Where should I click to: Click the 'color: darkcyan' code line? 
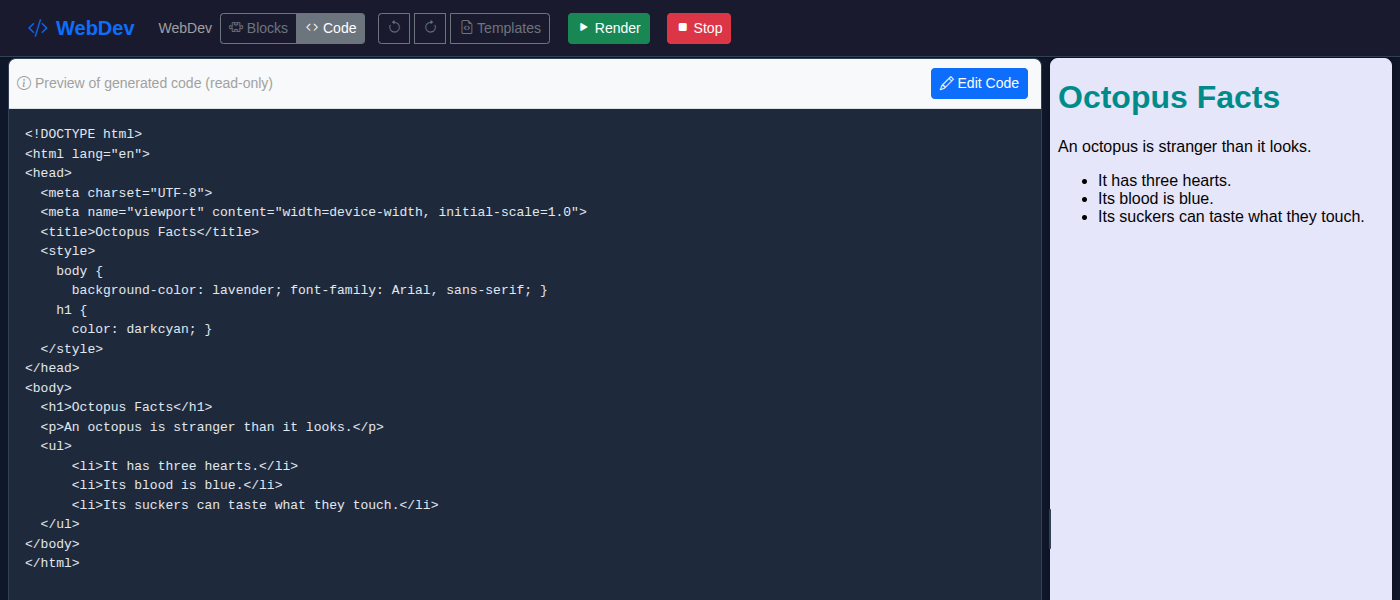point(141,329)
